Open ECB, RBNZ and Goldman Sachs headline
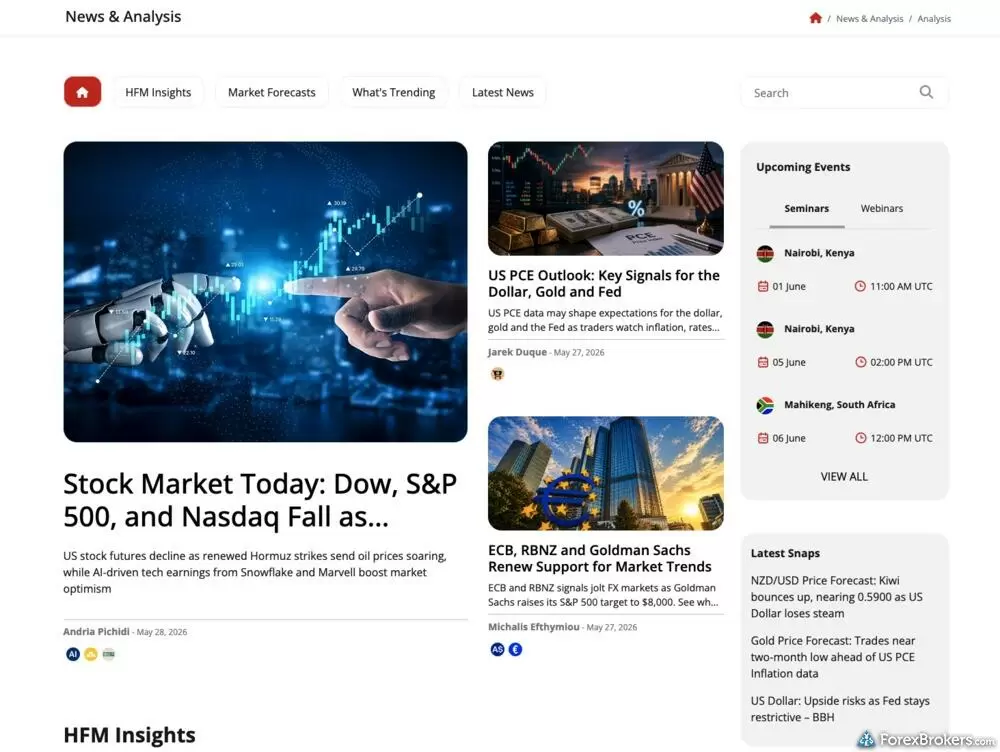This screenshot has height=752, width=1000. (599, 558)
